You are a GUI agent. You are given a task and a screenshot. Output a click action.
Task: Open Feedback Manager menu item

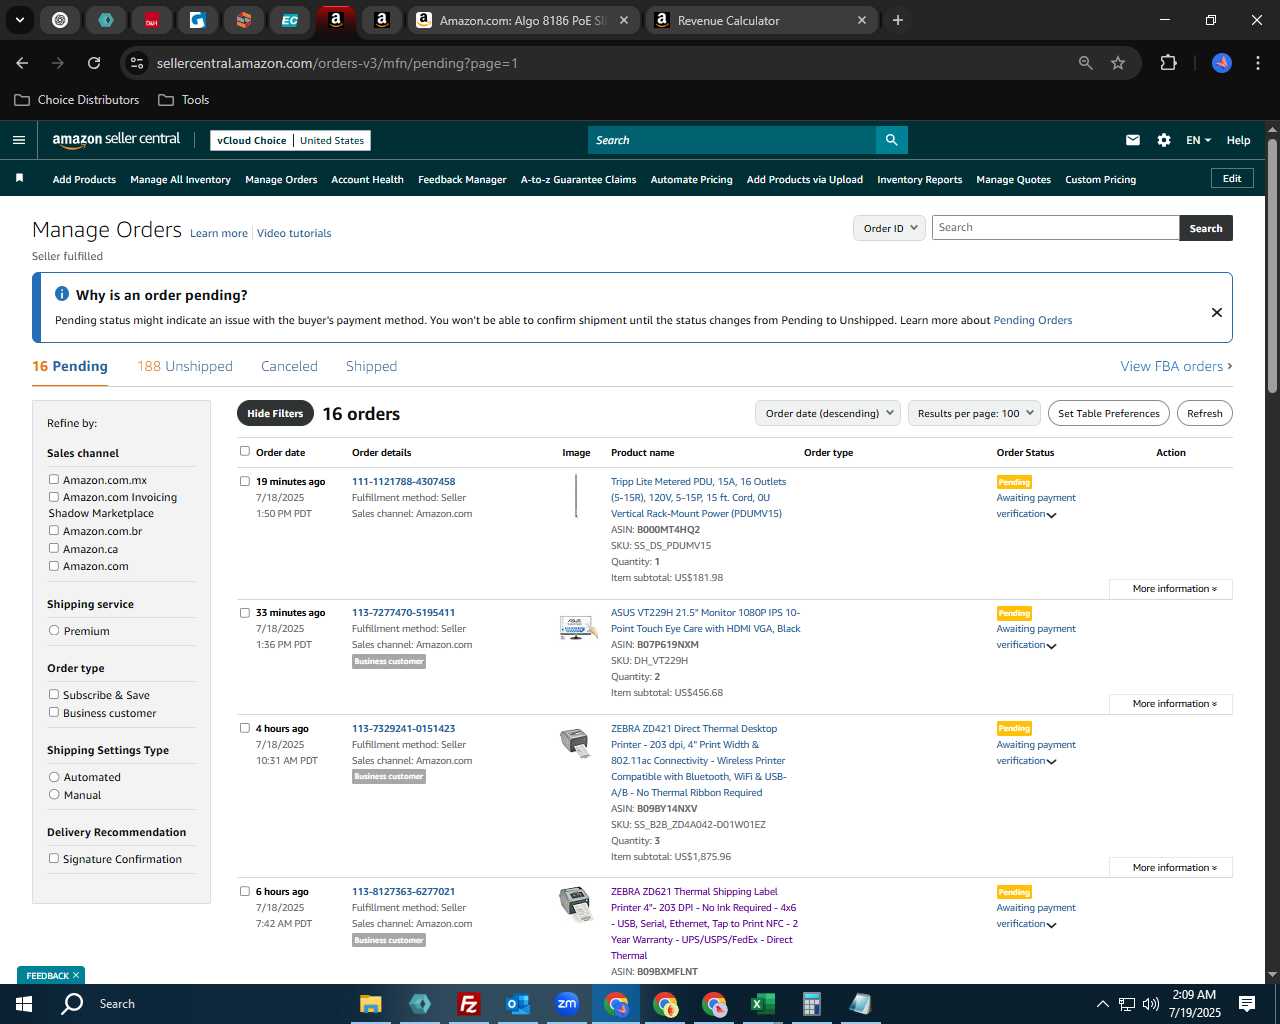462,180
